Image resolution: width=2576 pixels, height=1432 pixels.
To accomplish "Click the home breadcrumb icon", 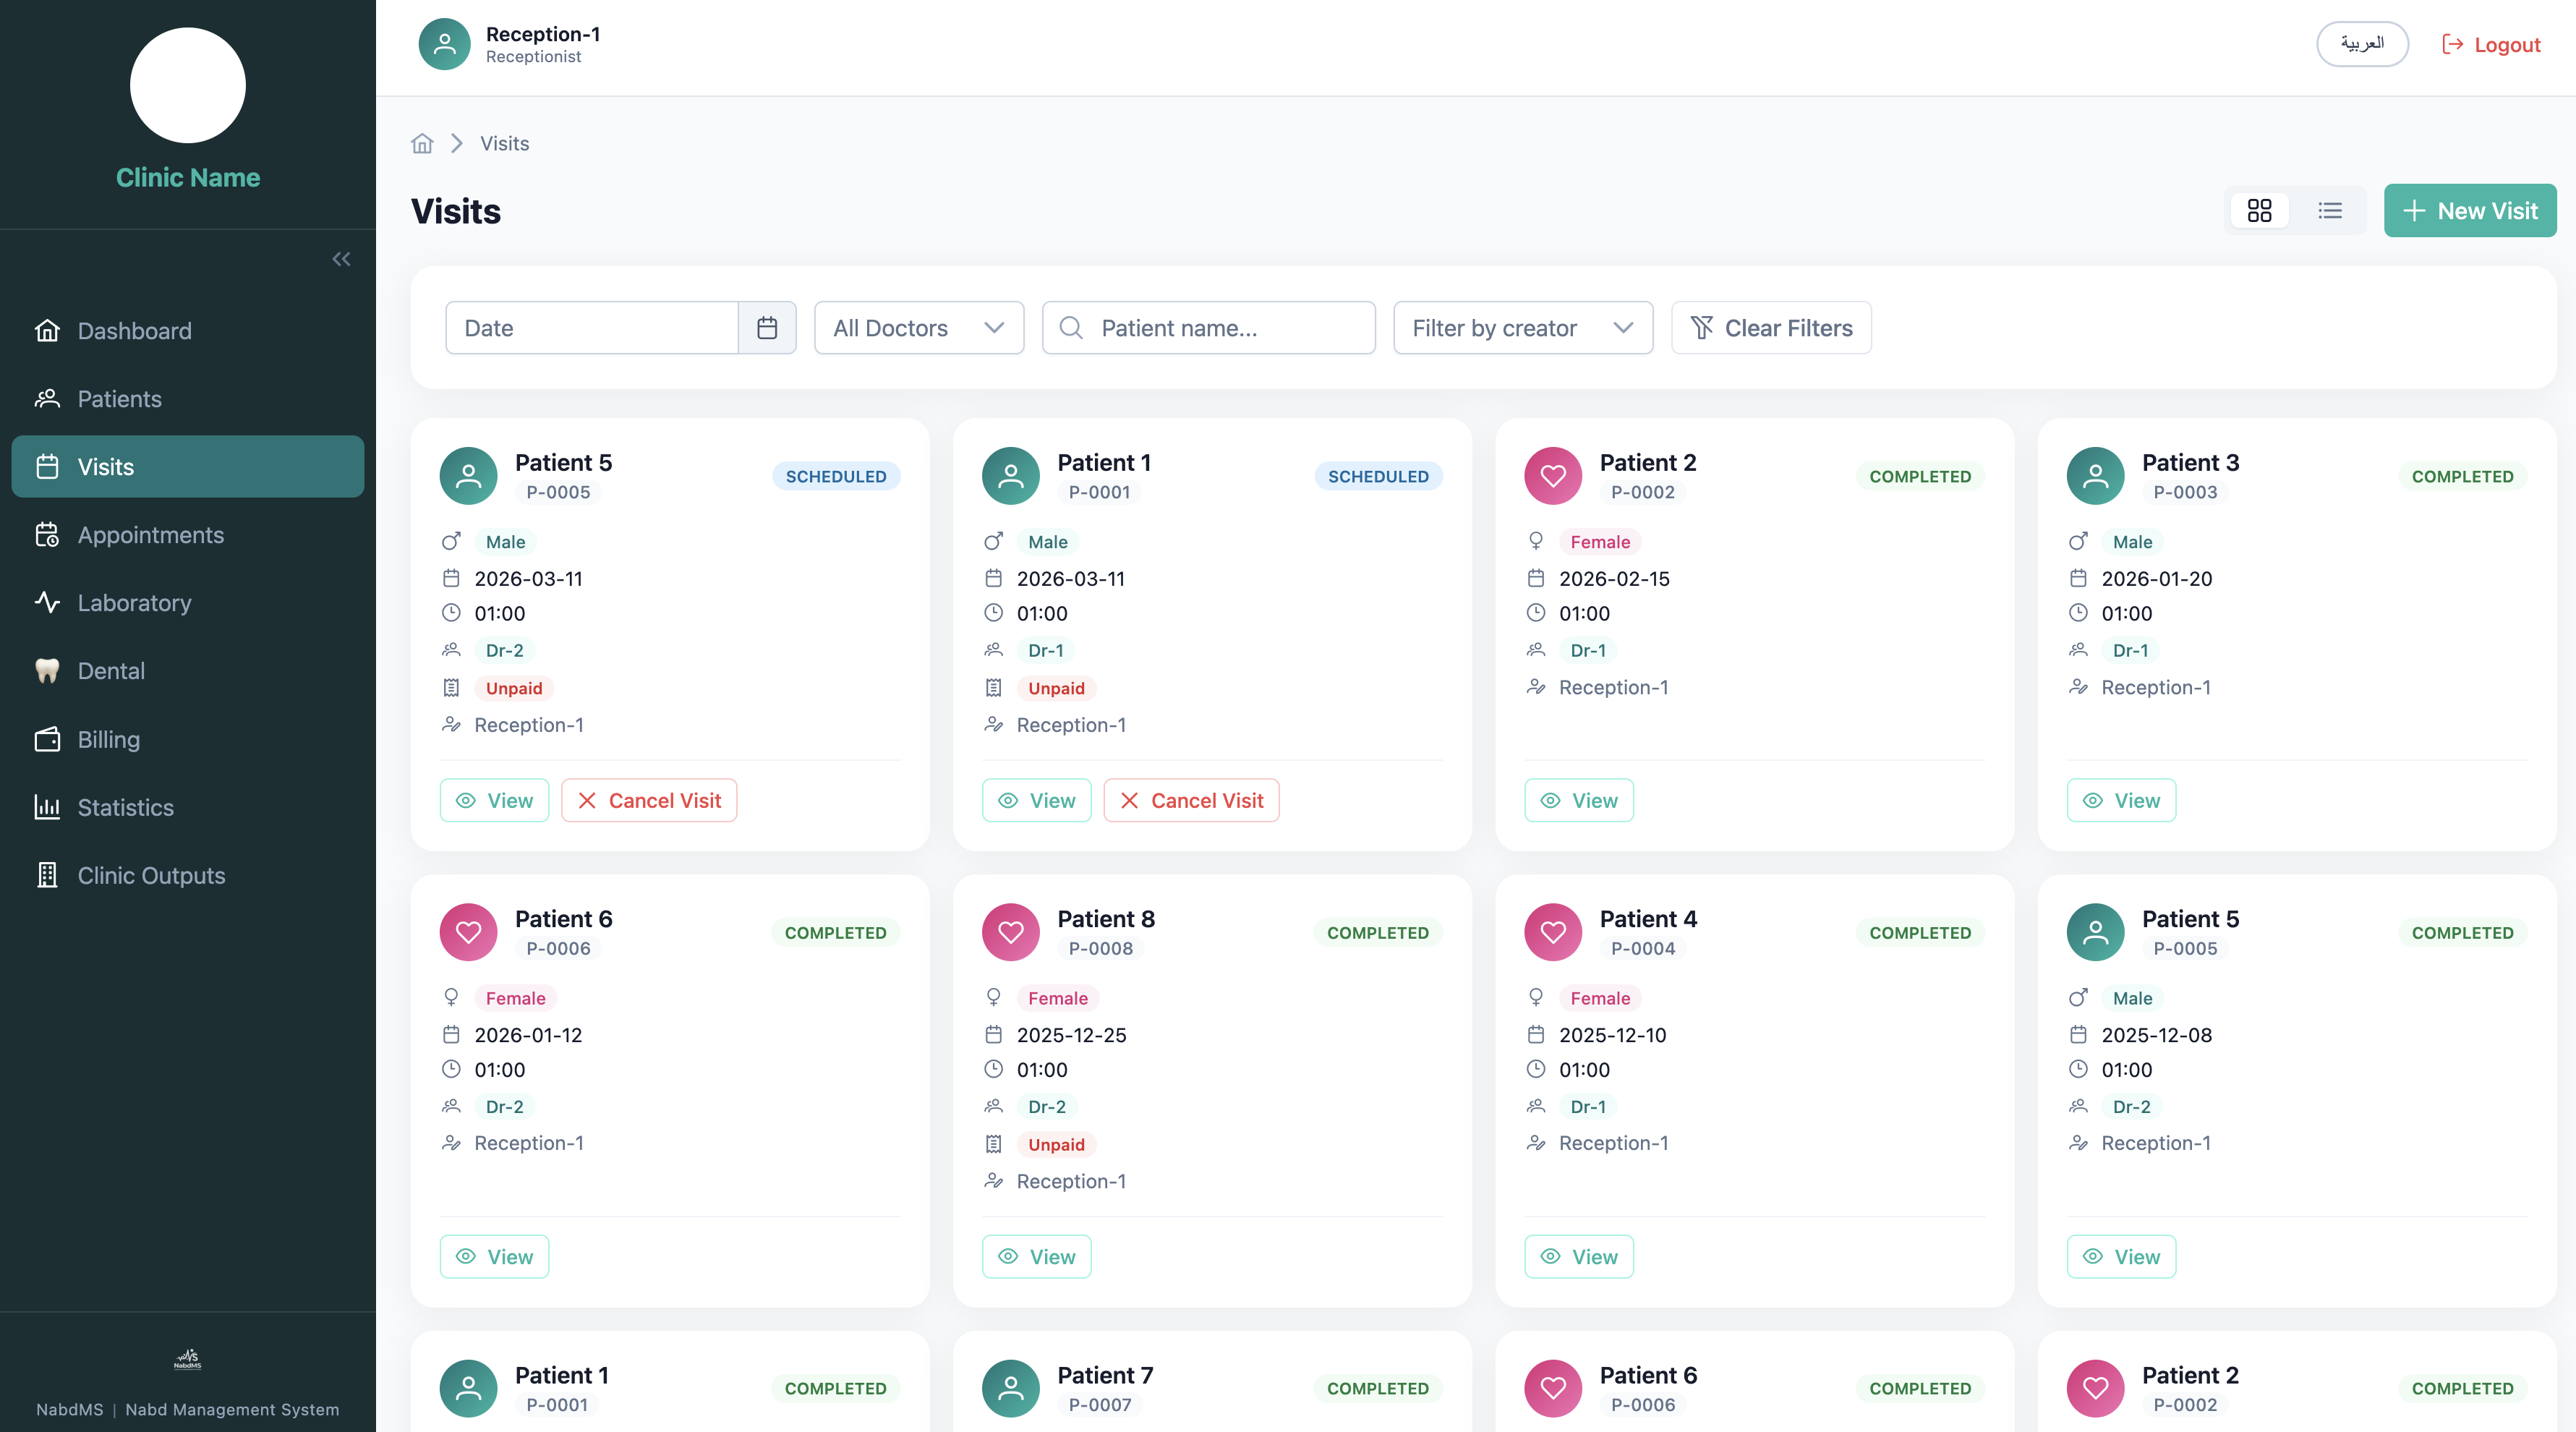I will (x=422, y=143).
